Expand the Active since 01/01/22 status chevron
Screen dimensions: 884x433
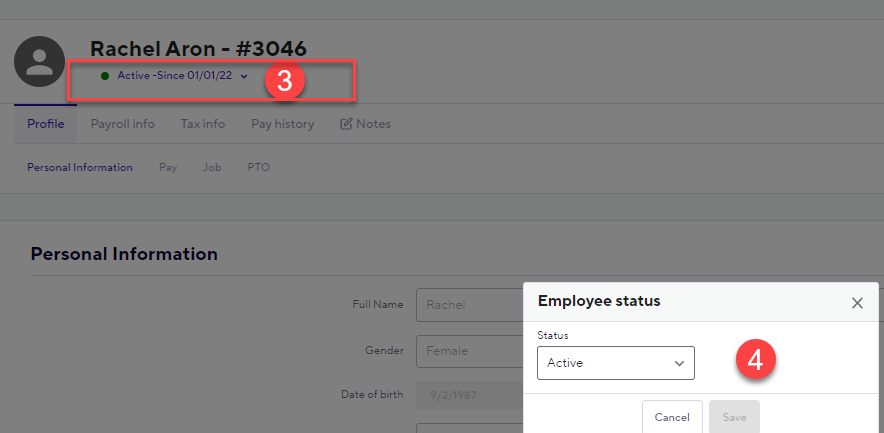tap(244, 77)
